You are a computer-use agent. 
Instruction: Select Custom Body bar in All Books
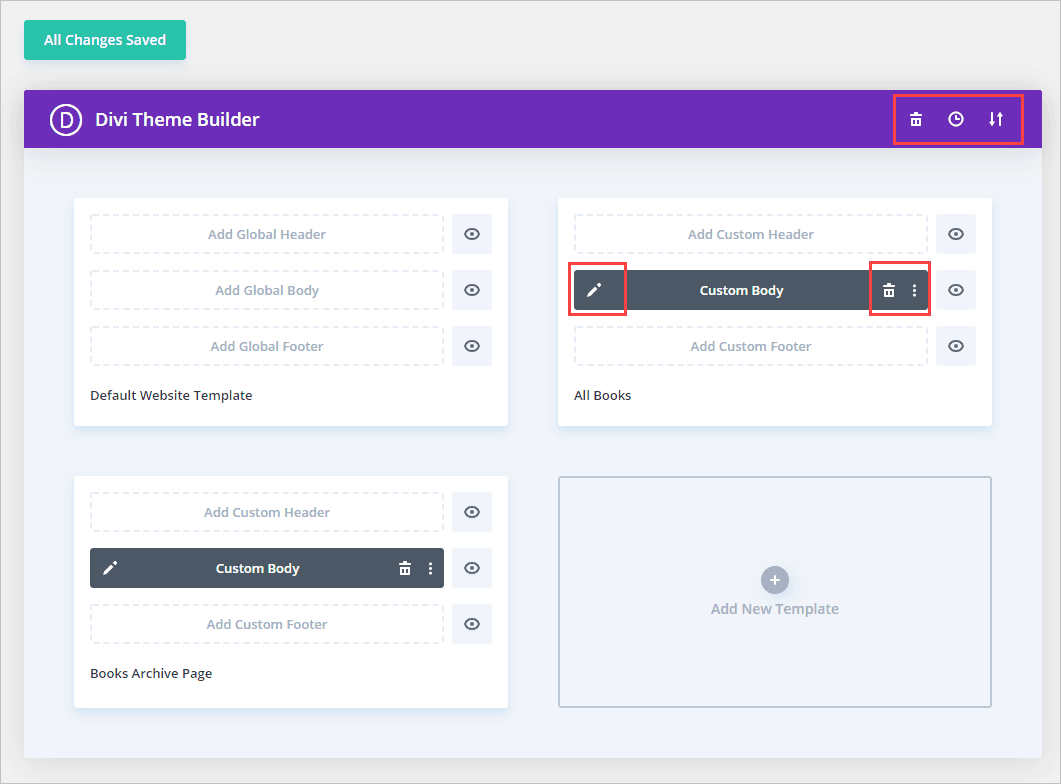tap(750, 290)
